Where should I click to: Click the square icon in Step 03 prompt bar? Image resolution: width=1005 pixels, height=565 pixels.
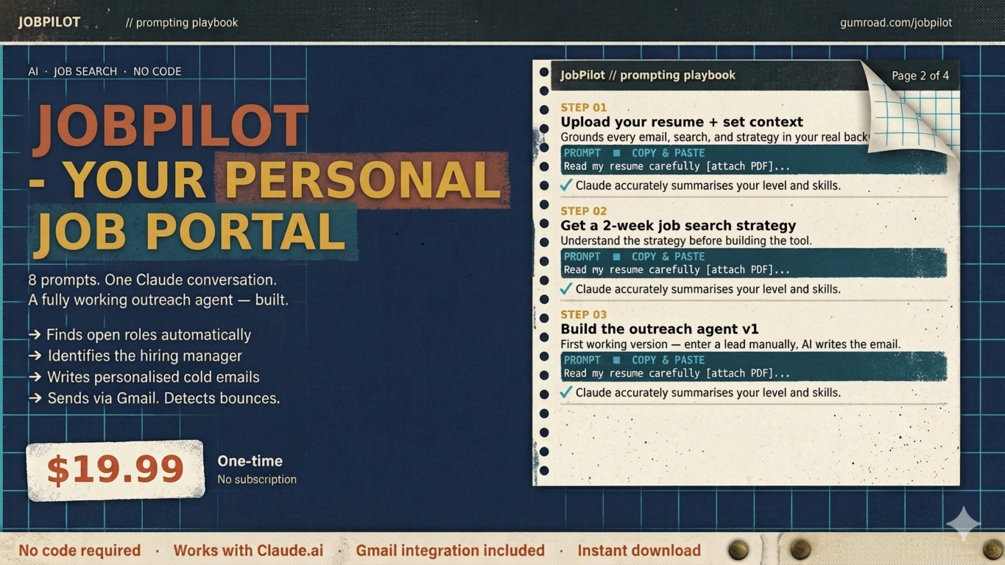coord(617,361)
